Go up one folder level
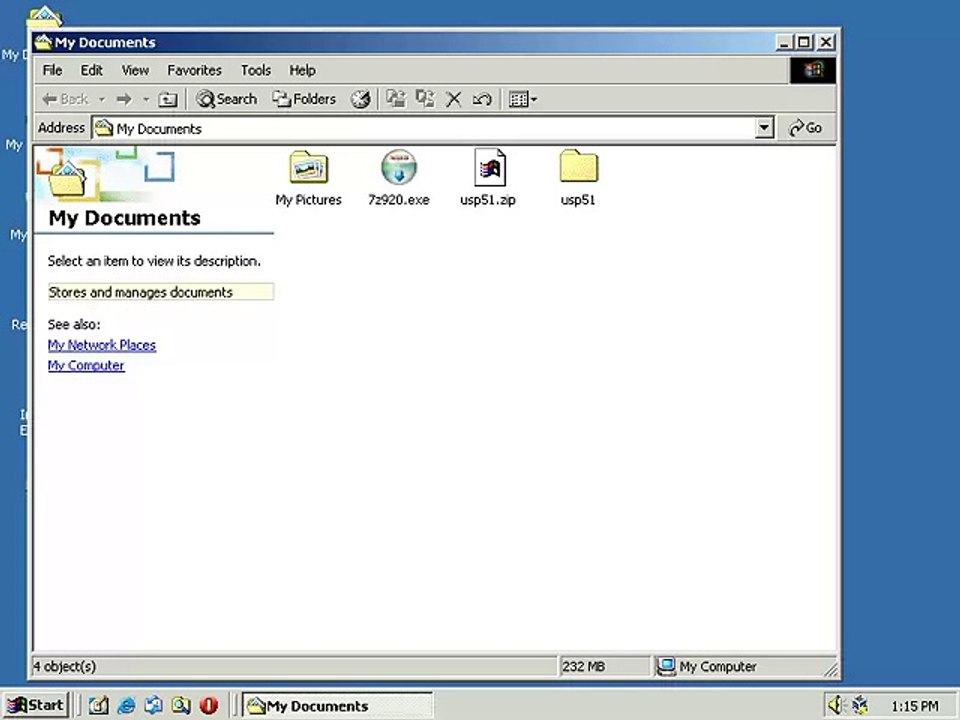Screen dimensions: 960x720 click(168, 99)
